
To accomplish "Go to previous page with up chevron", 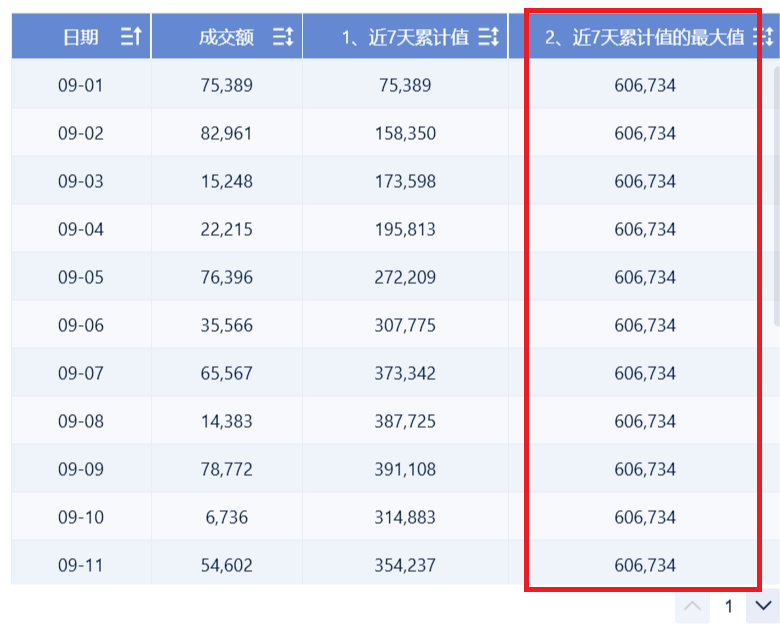I will click(692, 606).
